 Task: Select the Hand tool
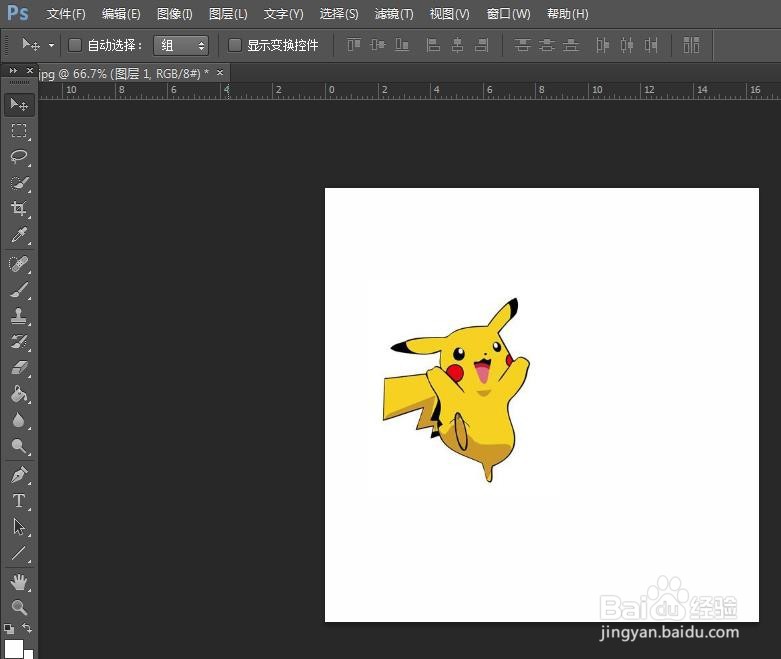tap(19, 582)
